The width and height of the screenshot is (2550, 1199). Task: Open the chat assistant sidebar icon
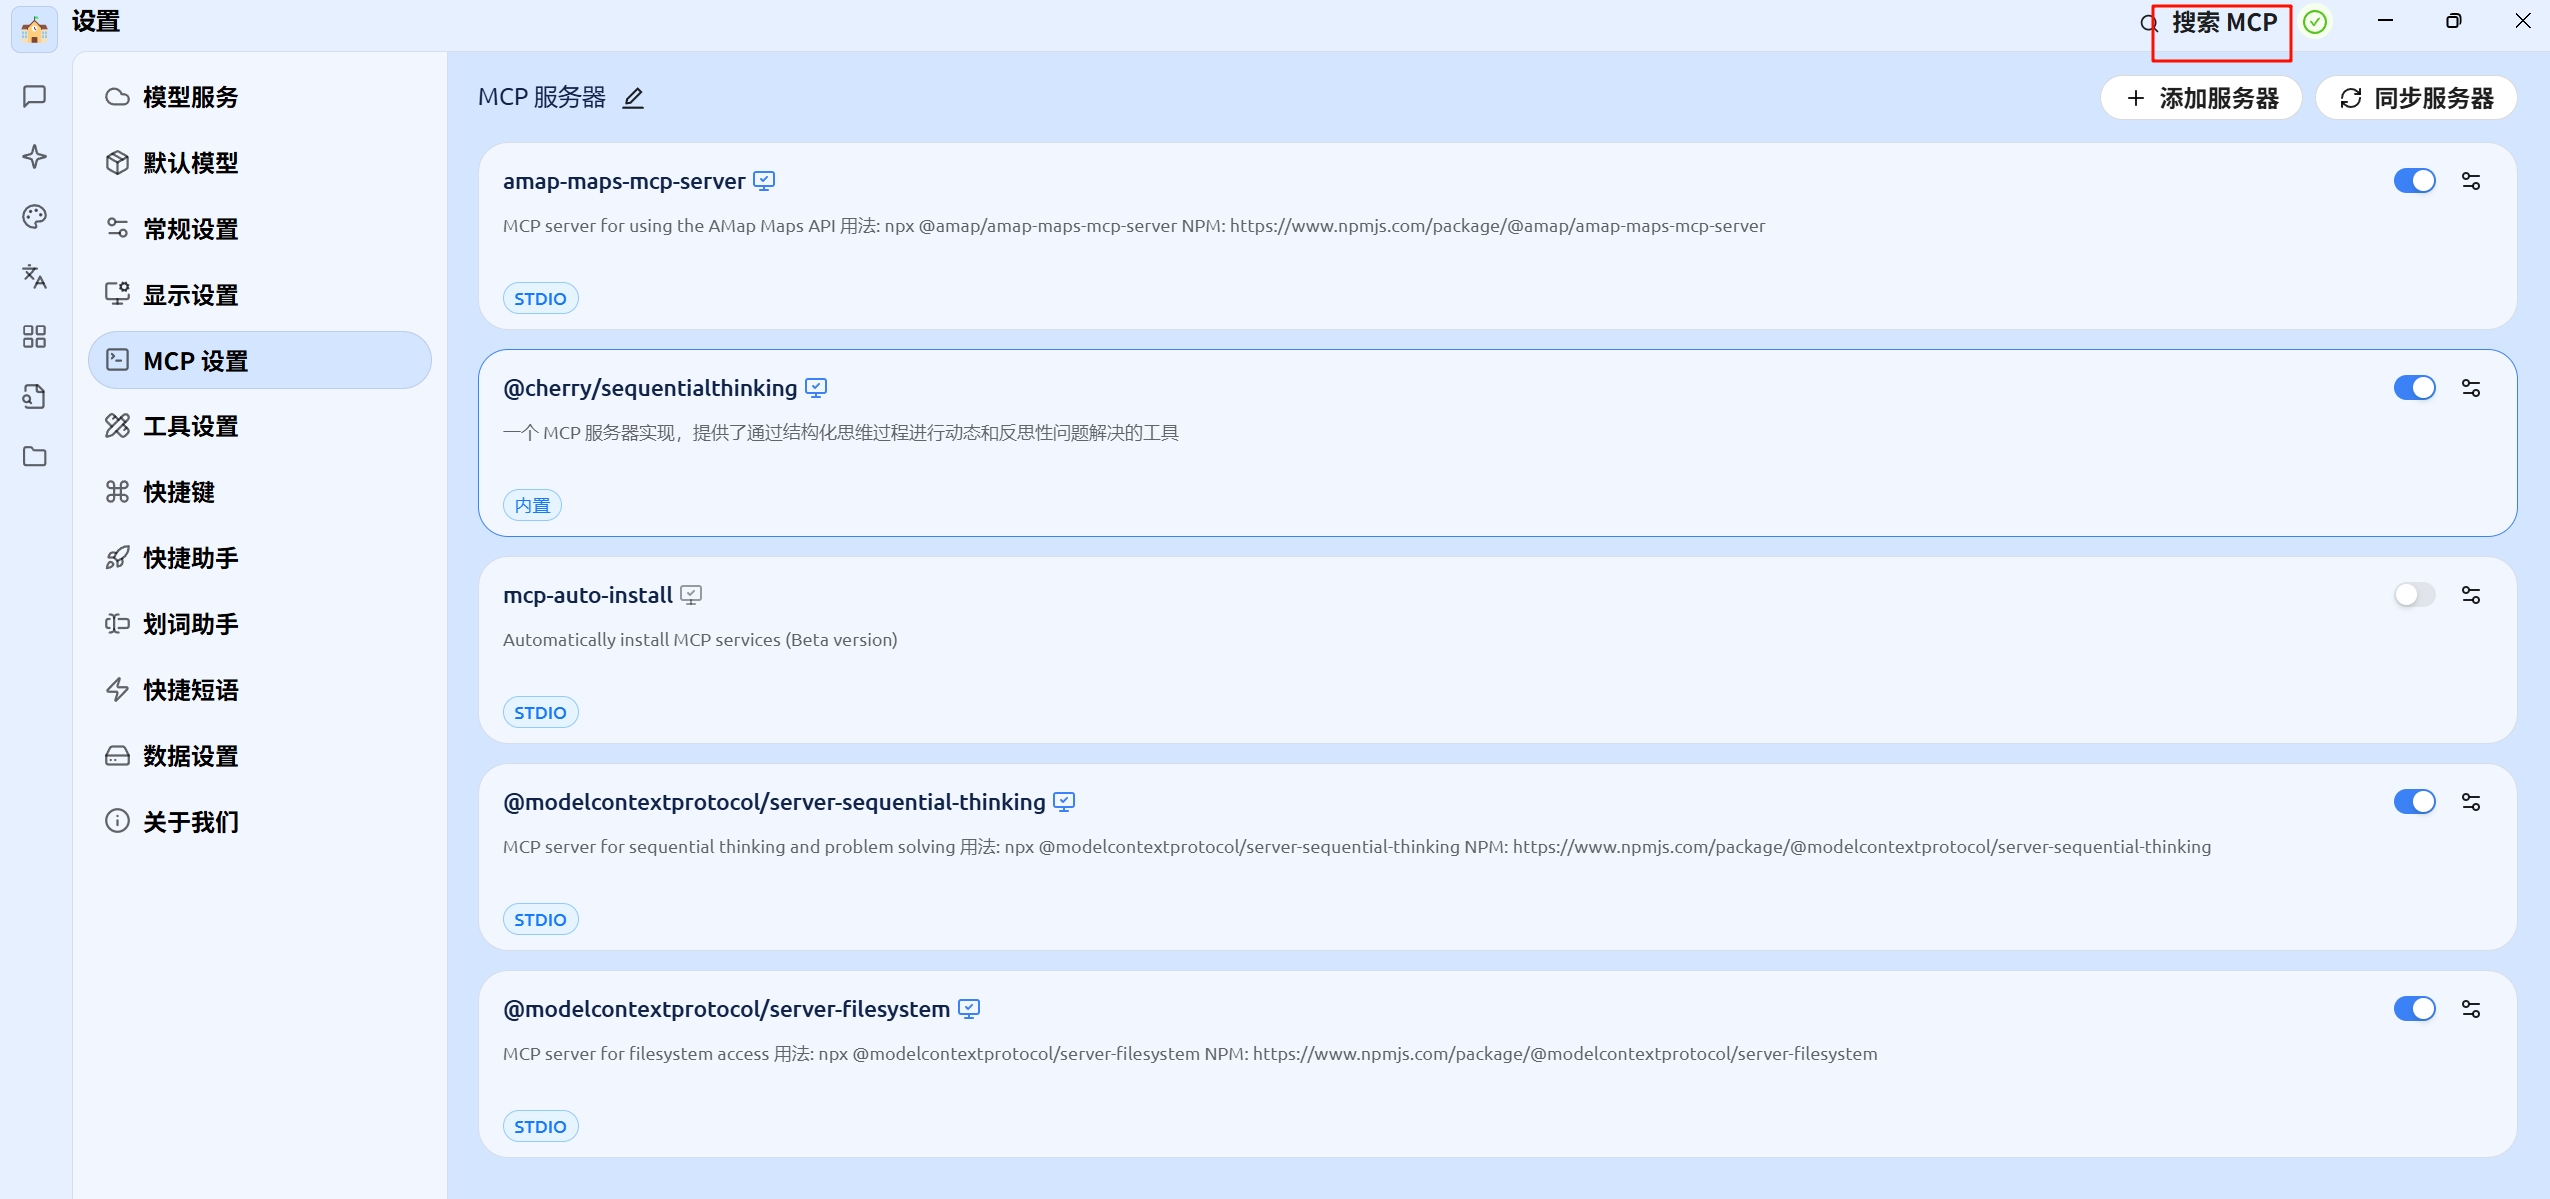tap(34, 96)
